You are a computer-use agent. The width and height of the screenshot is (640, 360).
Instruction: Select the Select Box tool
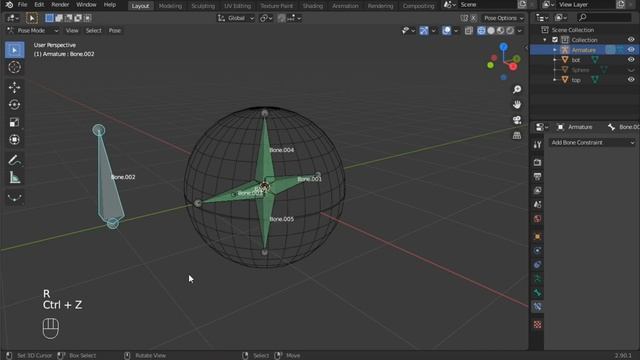click(15, 50)
